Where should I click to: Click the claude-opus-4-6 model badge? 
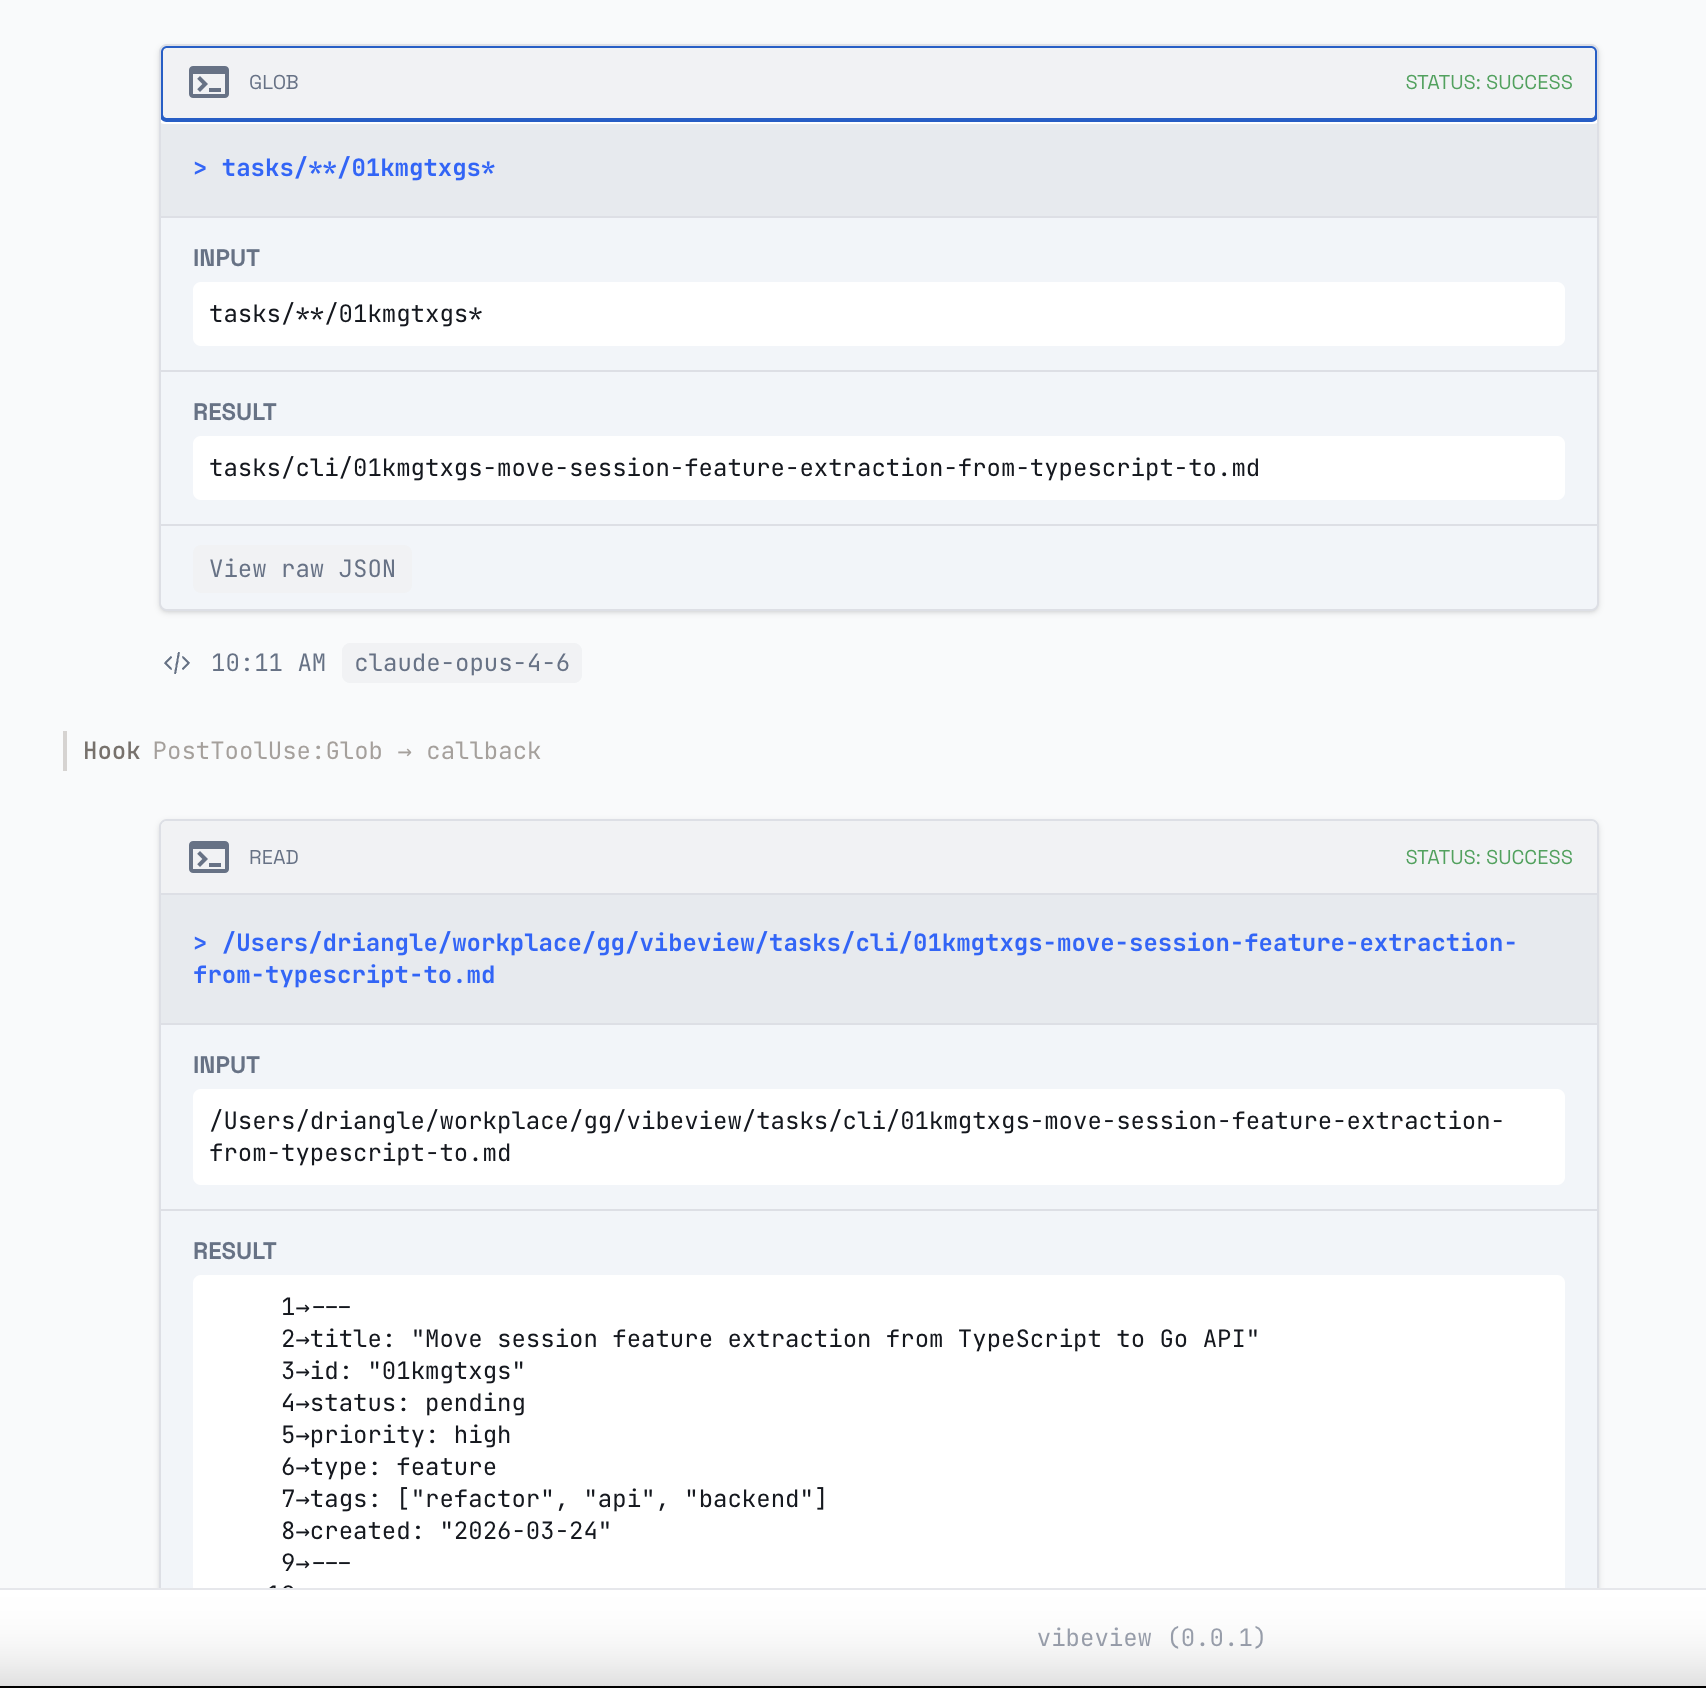(462, 662)
